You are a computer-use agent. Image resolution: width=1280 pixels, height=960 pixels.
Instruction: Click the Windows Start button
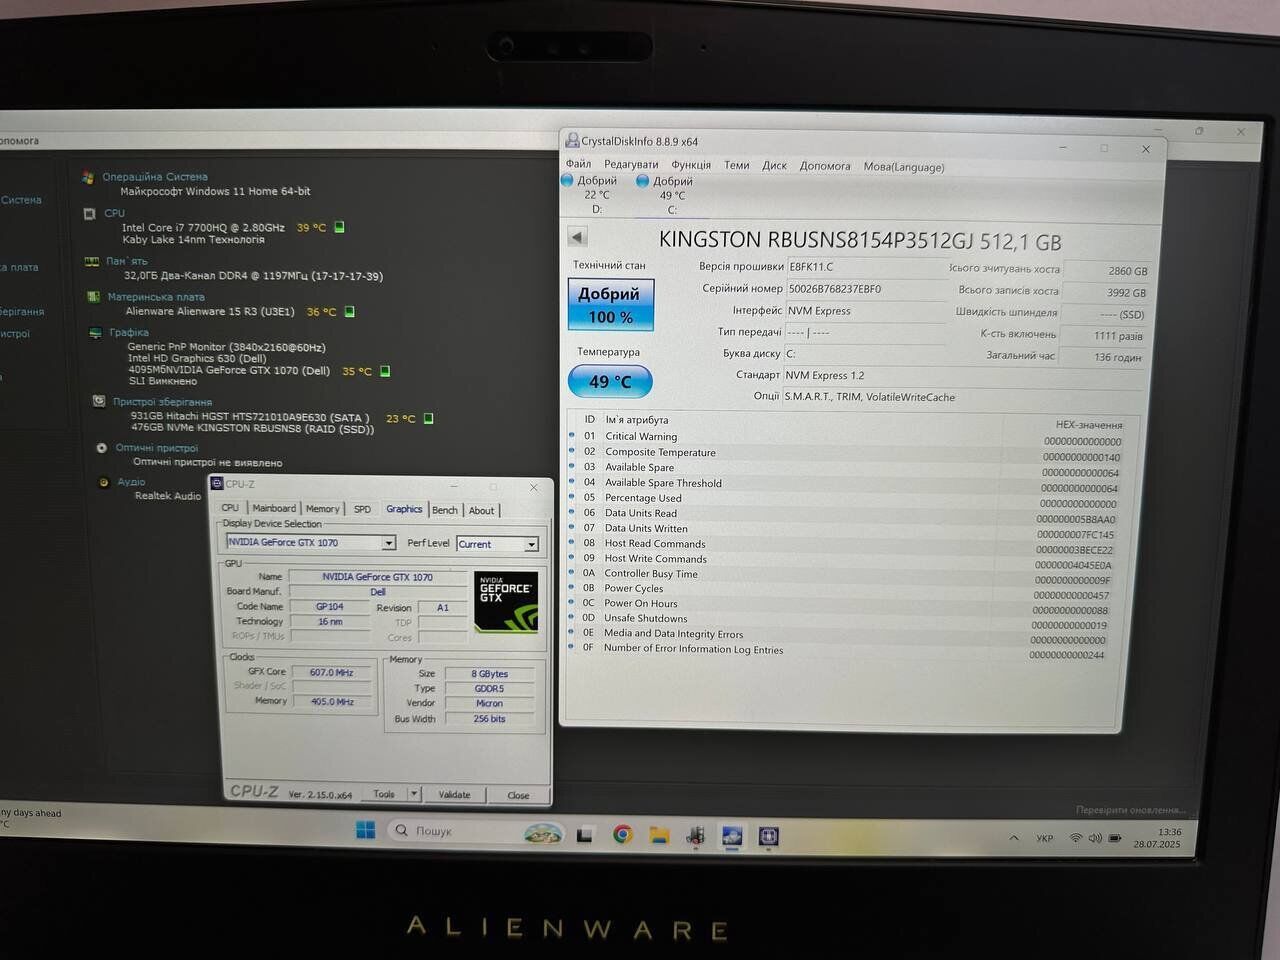[365, 830]
